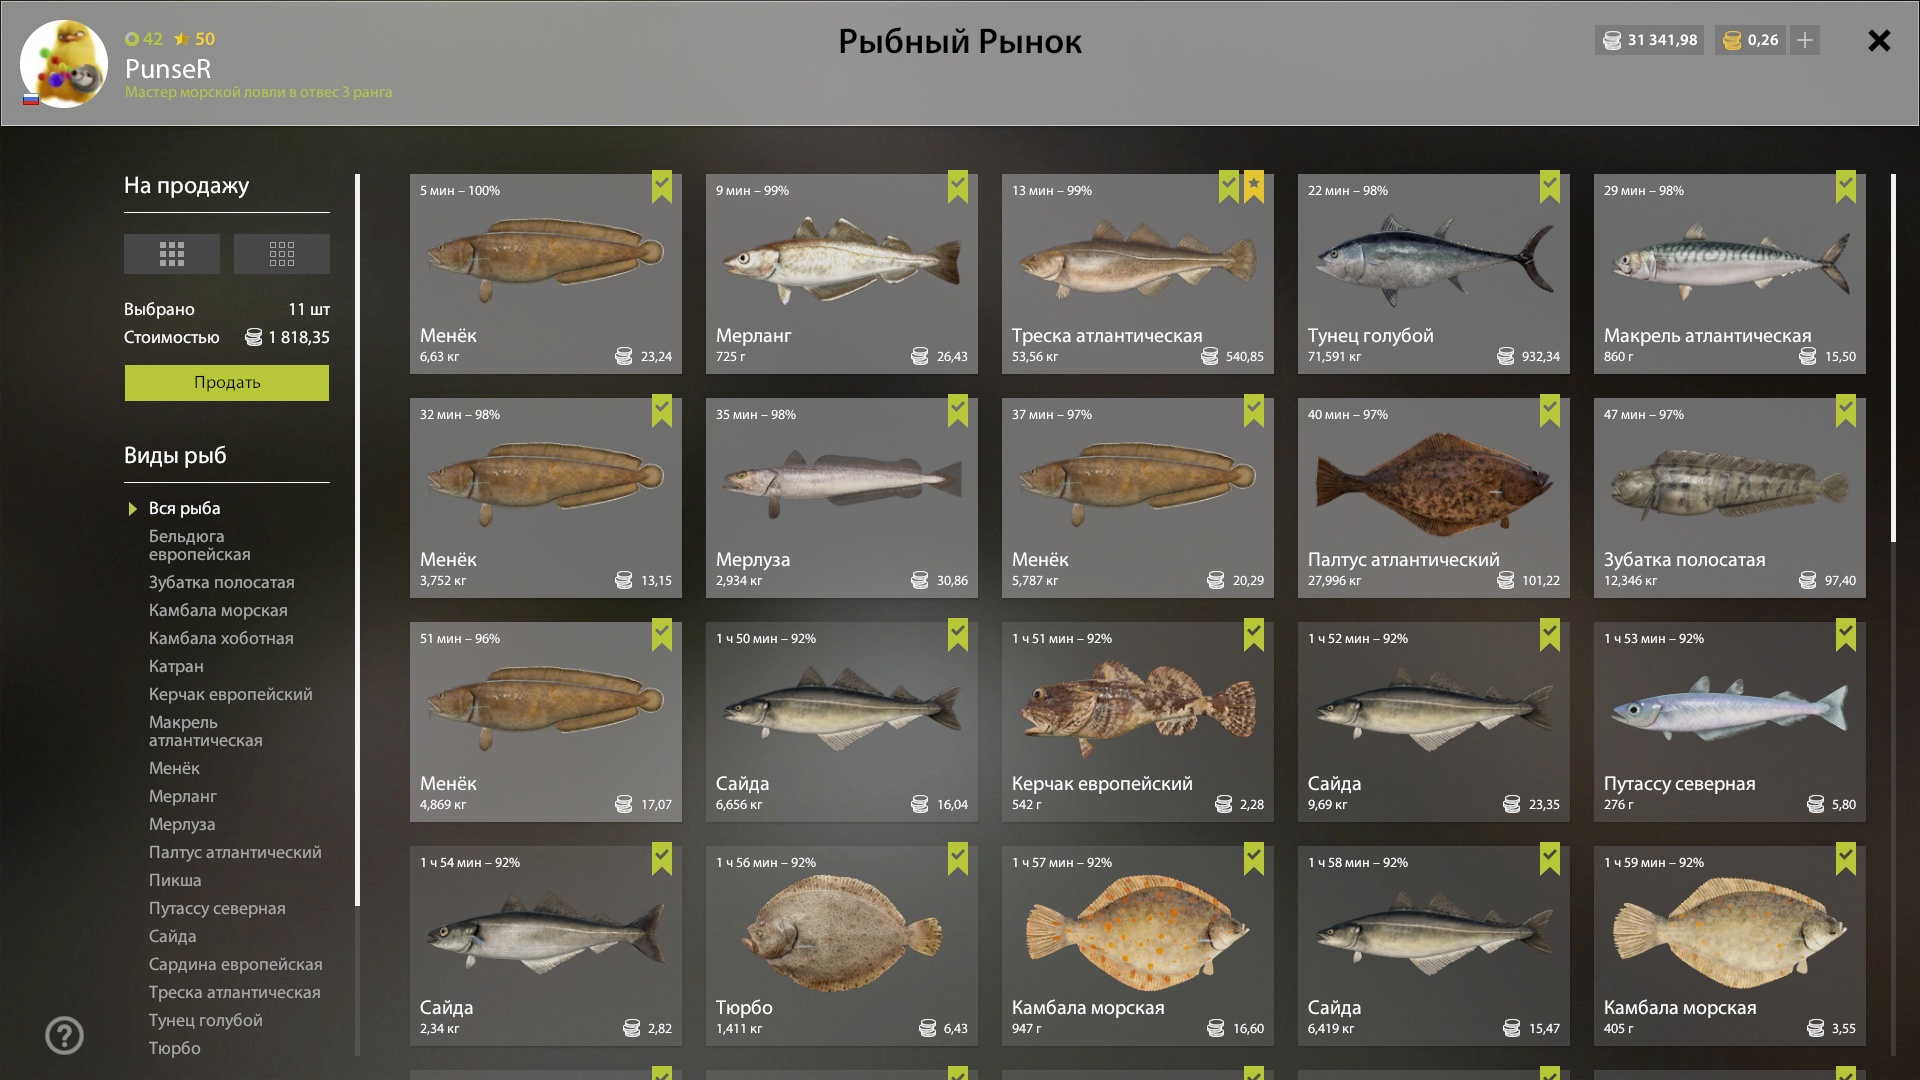Image resolution: width=1920 pixels, height=1080 pixels.
Task: Click the silver coins balance icon
Action: pyautogui.click(x=1612, y=40)
